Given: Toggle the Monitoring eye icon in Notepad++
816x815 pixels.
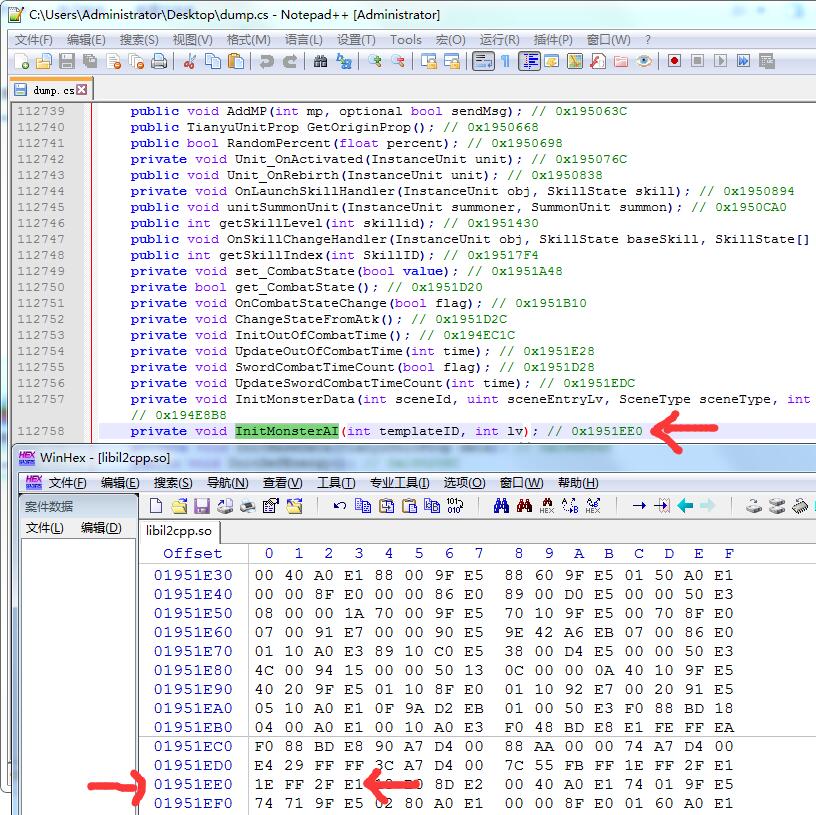Looking at the screenshot, I should pos(644,61).
